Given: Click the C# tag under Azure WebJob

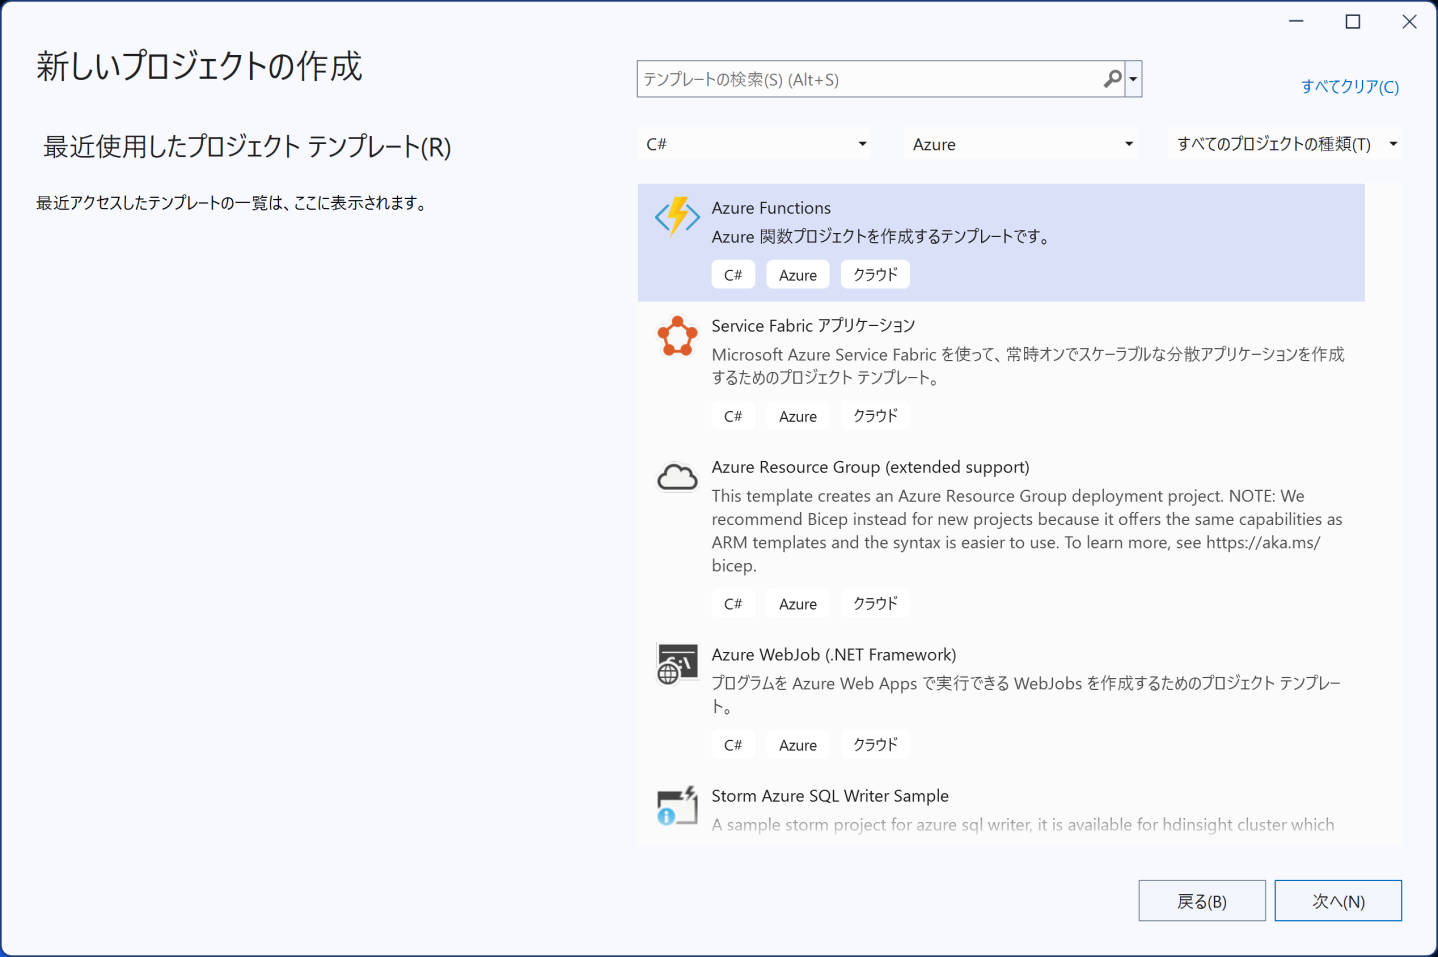Looking at the screenshot, I should click(733, 745).
